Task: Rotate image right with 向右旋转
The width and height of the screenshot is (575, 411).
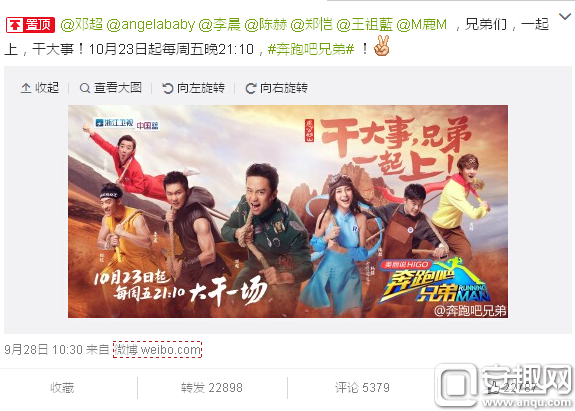Action: pos(276,88)
